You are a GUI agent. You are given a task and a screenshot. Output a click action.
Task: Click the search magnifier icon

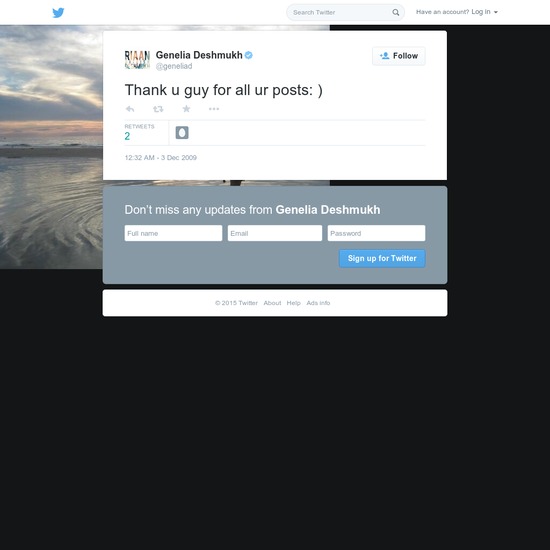pos(396,12)
